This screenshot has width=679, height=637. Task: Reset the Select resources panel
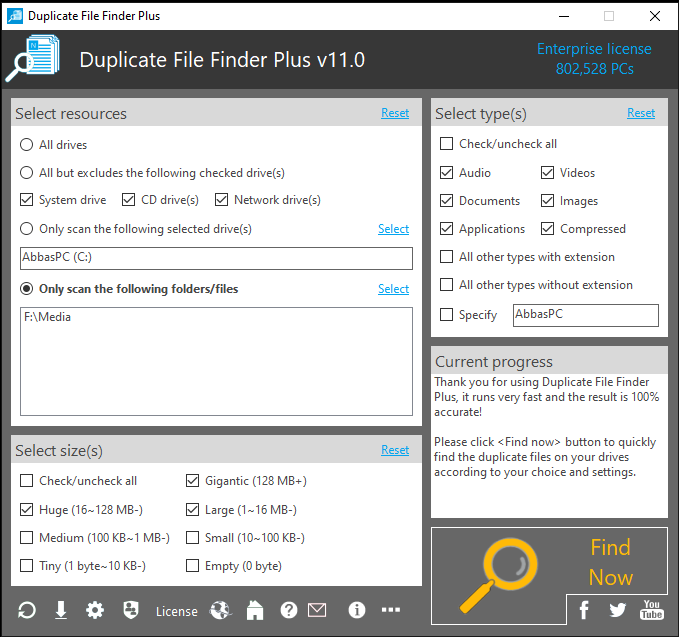pyautogui.click(x=395, y=113)
